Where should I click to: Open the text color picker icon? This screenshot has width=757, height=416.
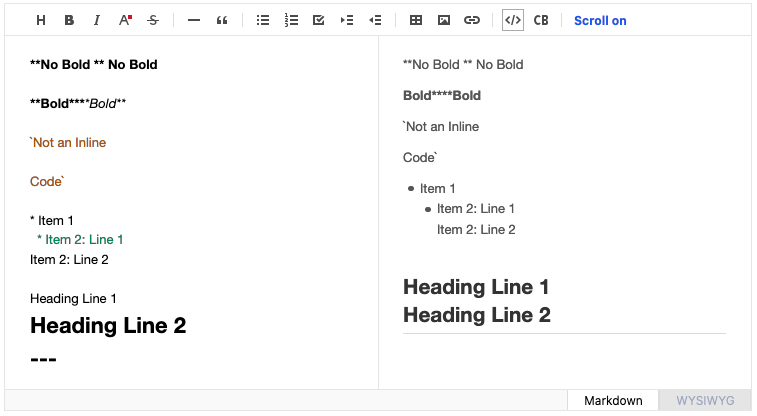(125, 20)
